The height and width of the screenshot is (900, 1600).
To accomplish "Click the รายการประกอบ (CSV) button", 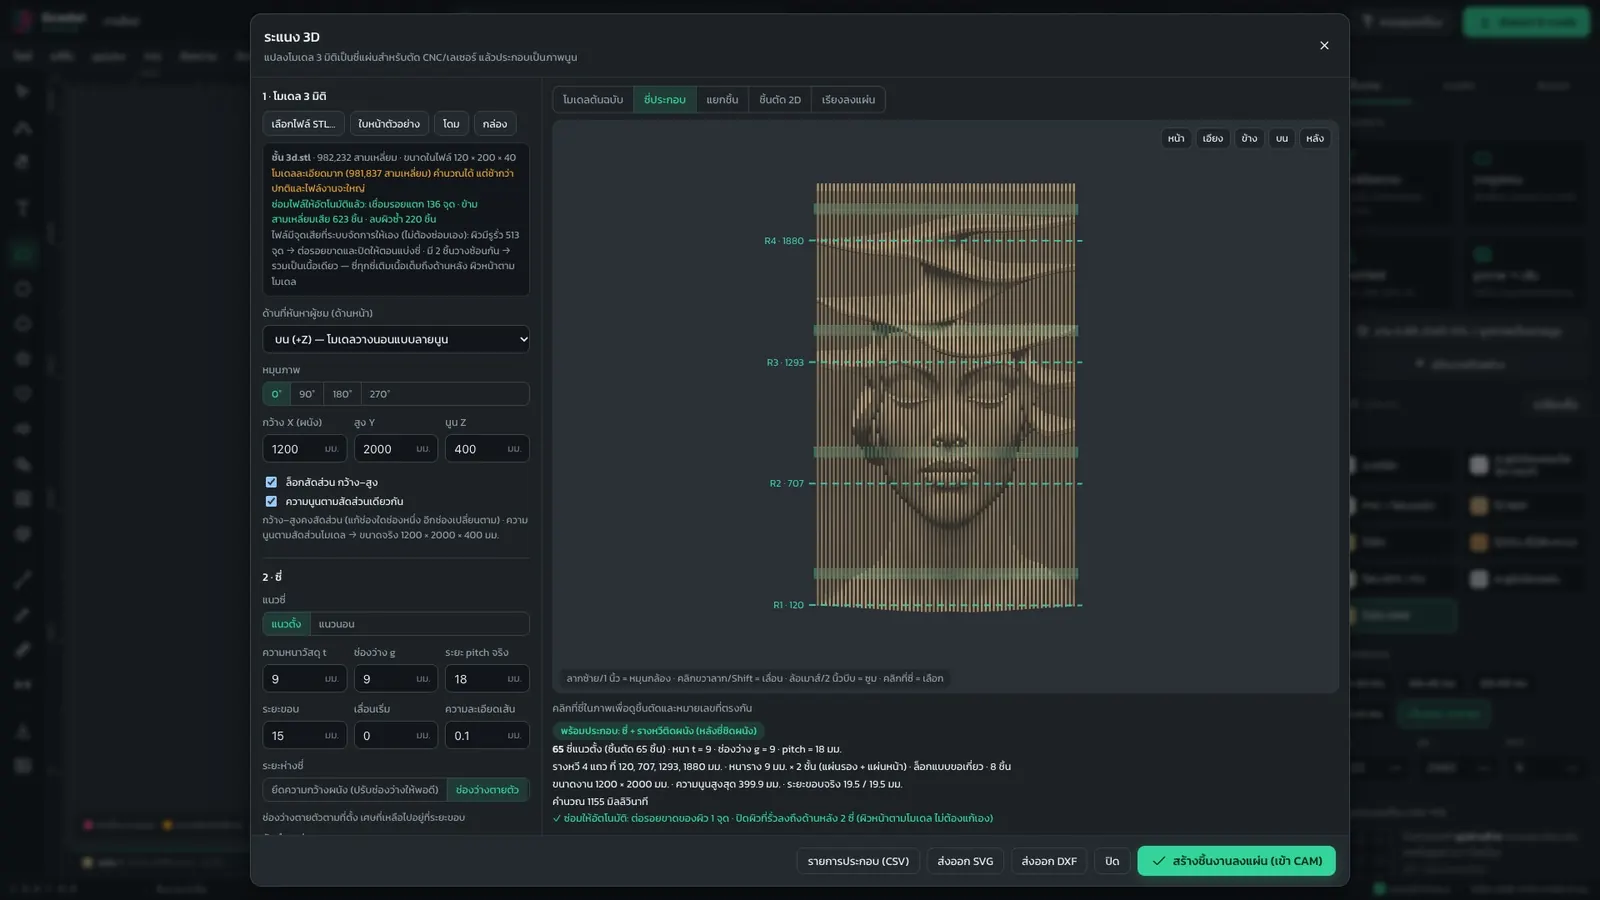I will point(858,861).
